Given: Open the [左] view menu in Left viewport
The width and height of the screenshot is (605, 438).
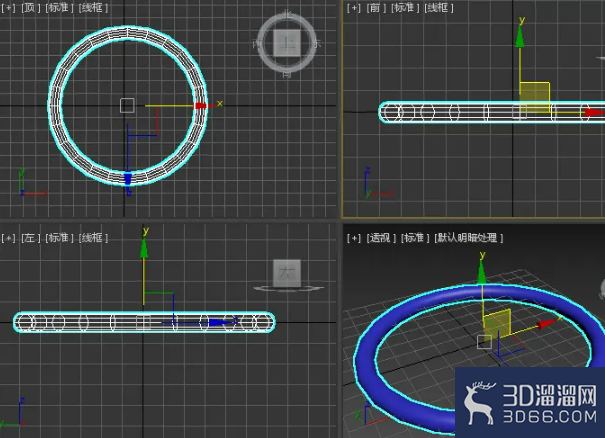Looking at the screenshot, I should tap(30, 238).
